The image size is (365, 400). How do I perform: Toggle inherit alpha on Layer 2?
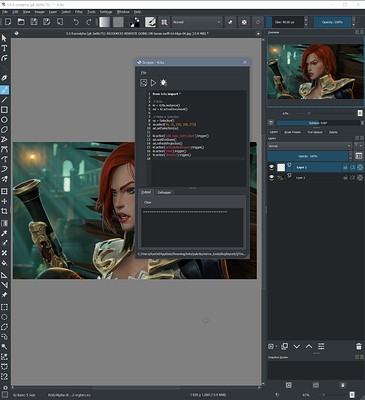353,168
